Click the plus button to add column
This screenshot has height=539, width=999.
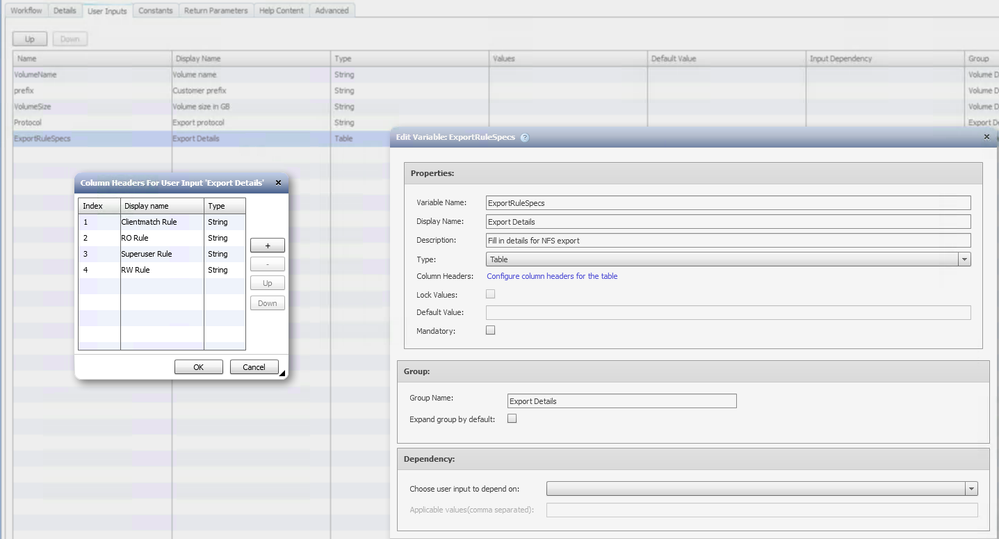(x=267, y=245)
